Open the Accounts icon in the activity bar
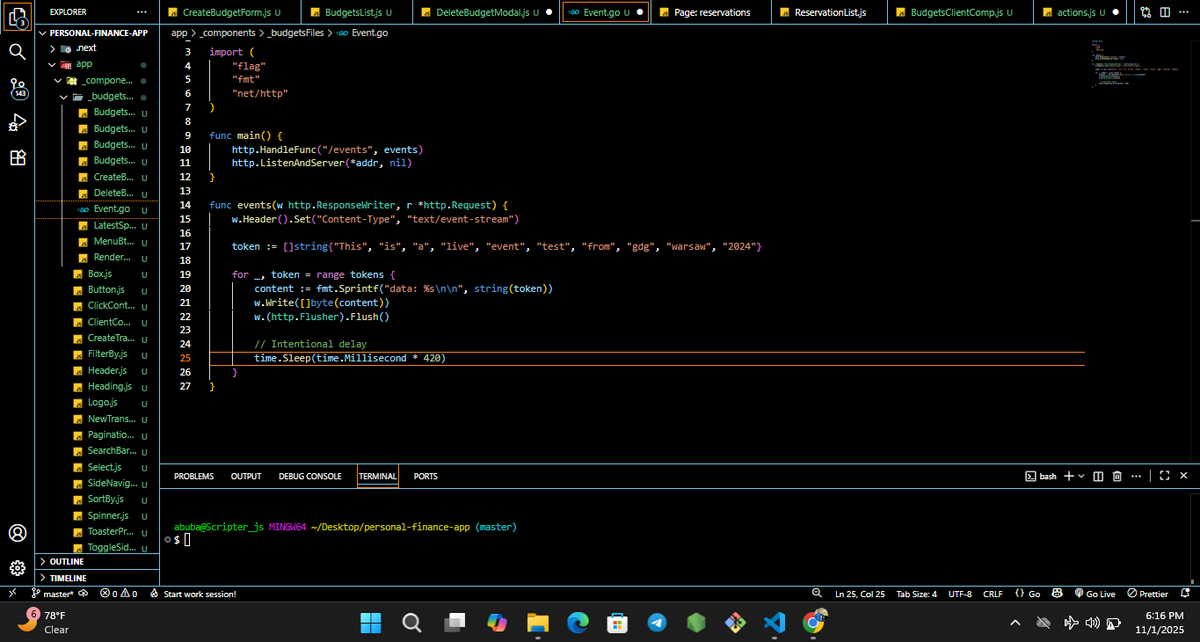Viewport: 1200px width, 642px height. tap(17, 533)
